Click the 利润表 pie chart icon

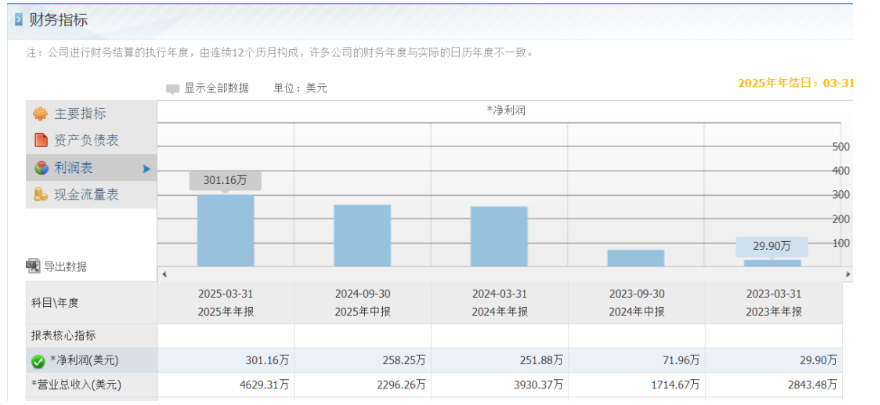tap(41, 168)
